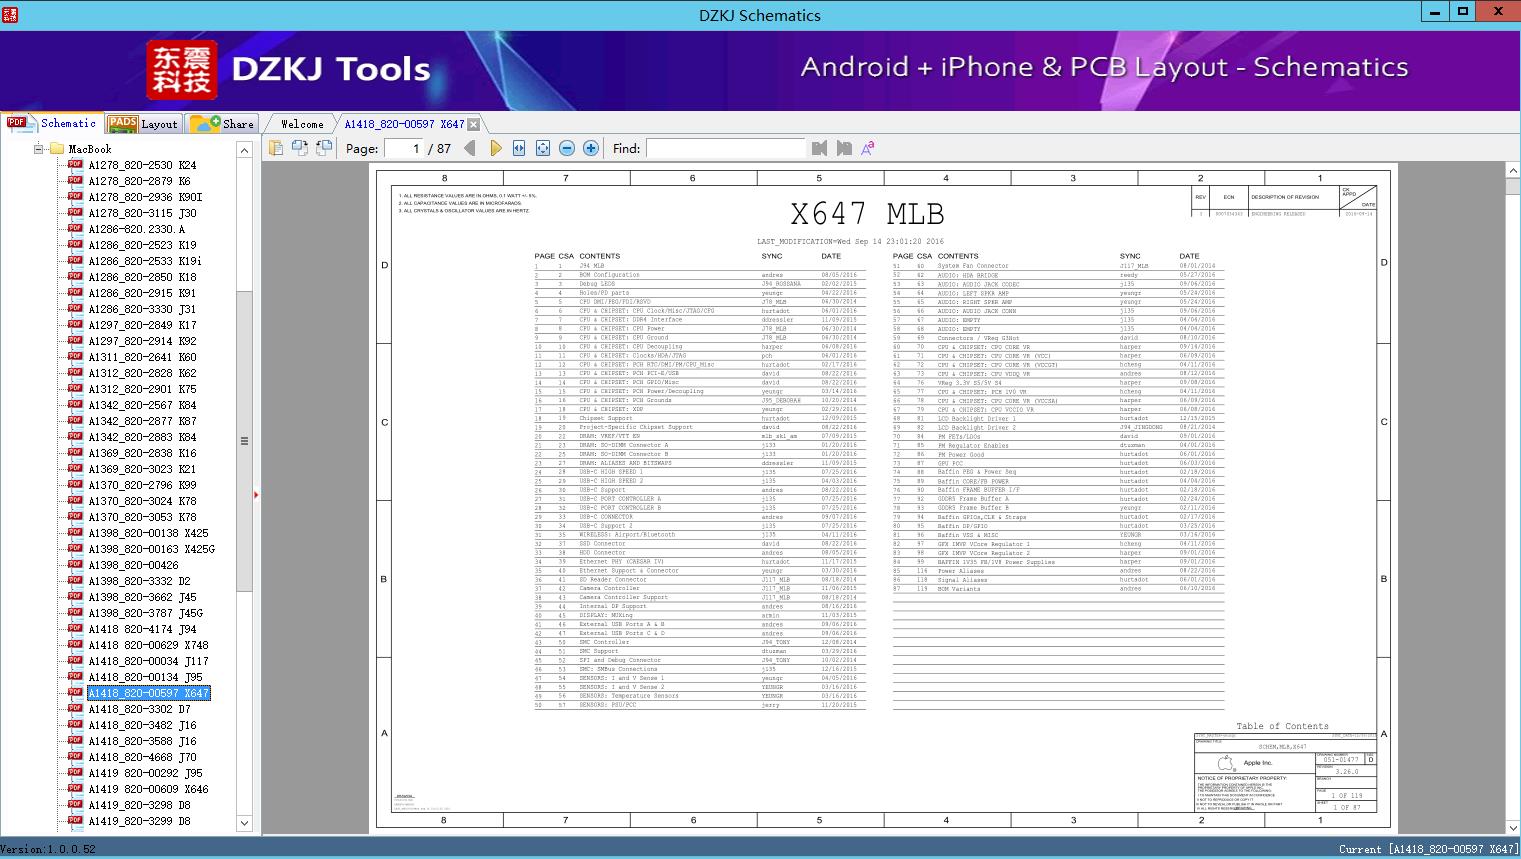Click the Find search field
The image size is (1521, 859).
pos(725,148)
